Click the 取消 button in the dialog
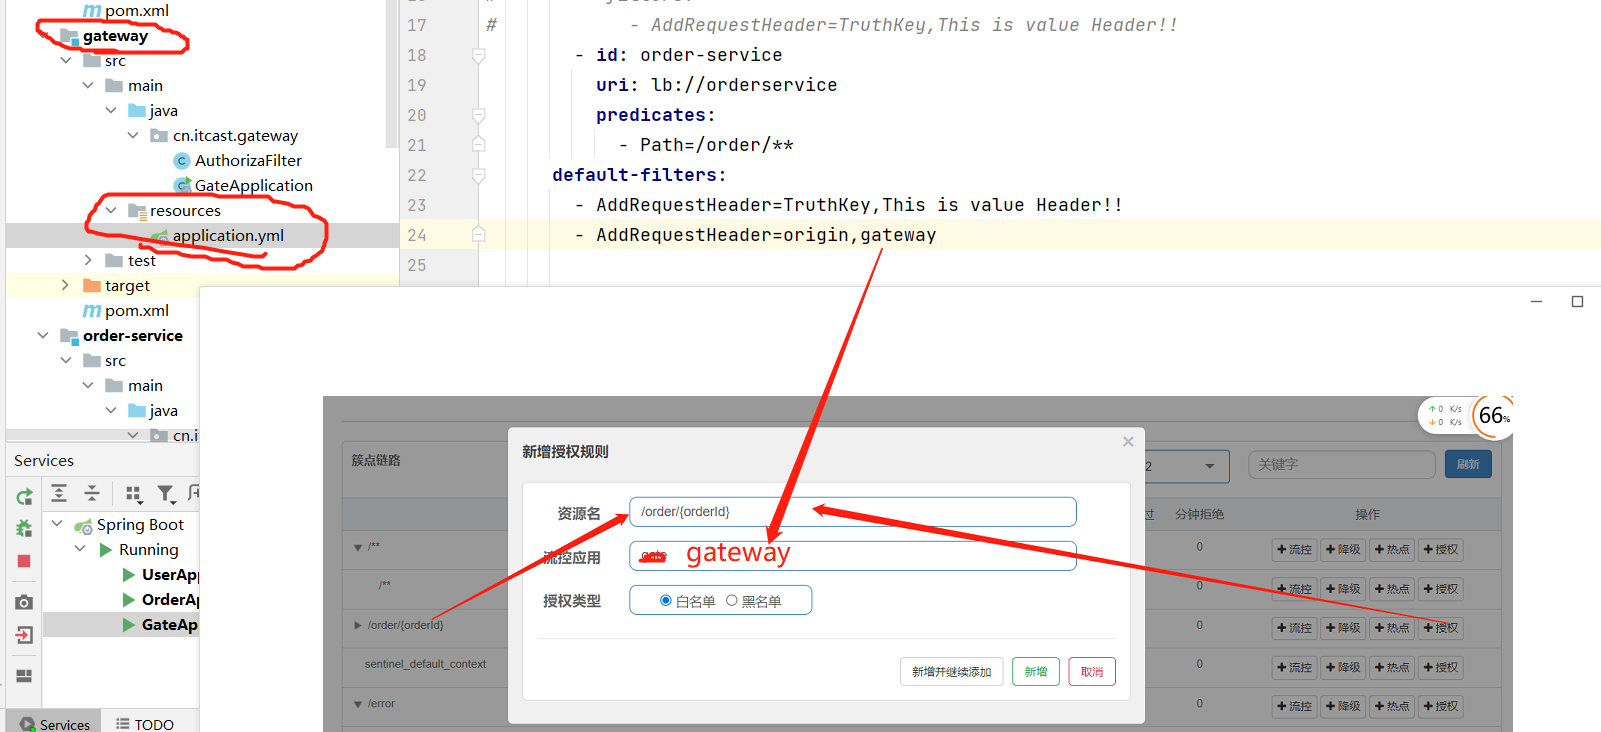The image size is (1601, 732). pos(1092,672)
